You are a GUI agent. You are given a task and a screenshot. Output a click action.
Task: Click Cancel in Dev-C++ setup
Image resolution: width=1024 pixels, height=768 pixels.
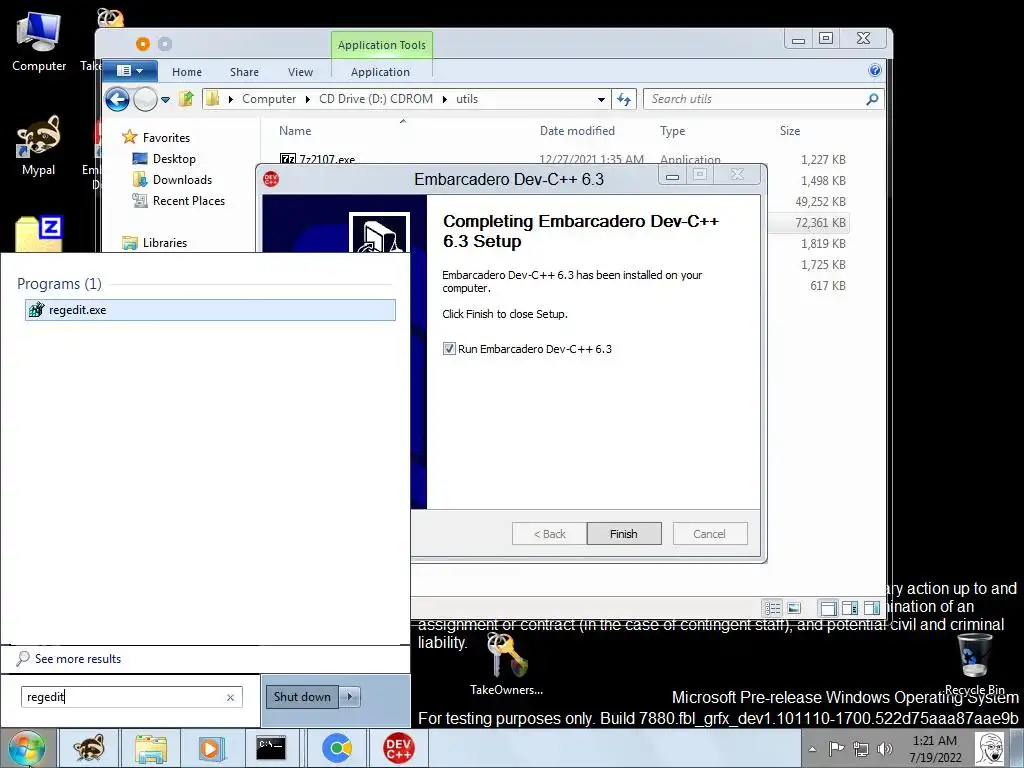coord(709,534)
